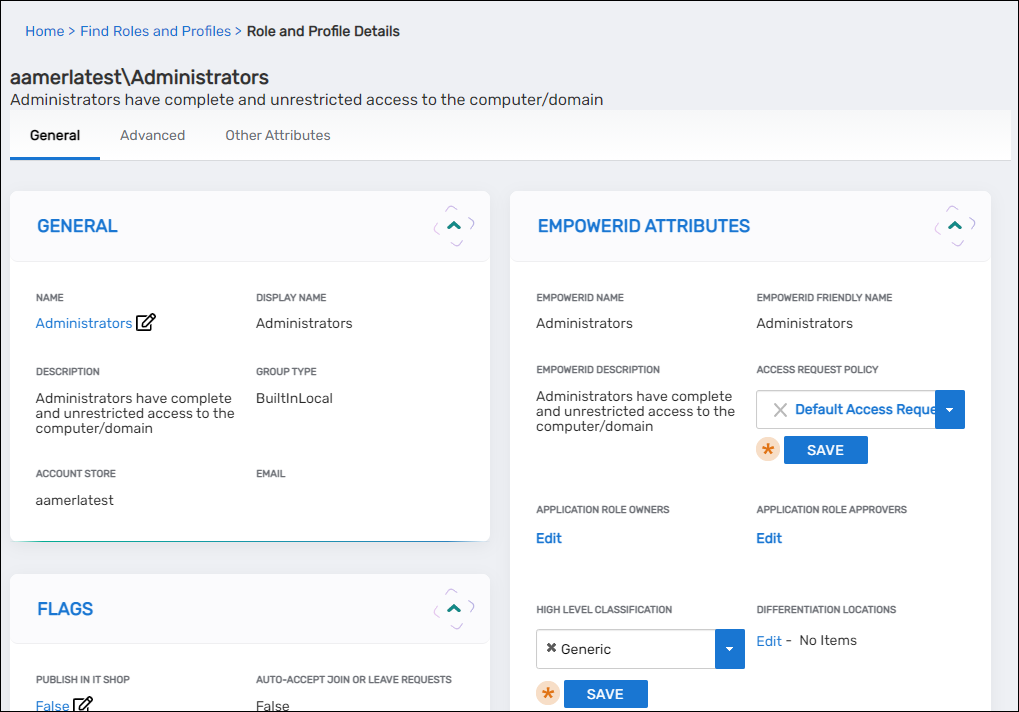Navigate to Find Roles and Profiles breadcrumb
The image size is (1019, 712).
[x=156, y=31]
